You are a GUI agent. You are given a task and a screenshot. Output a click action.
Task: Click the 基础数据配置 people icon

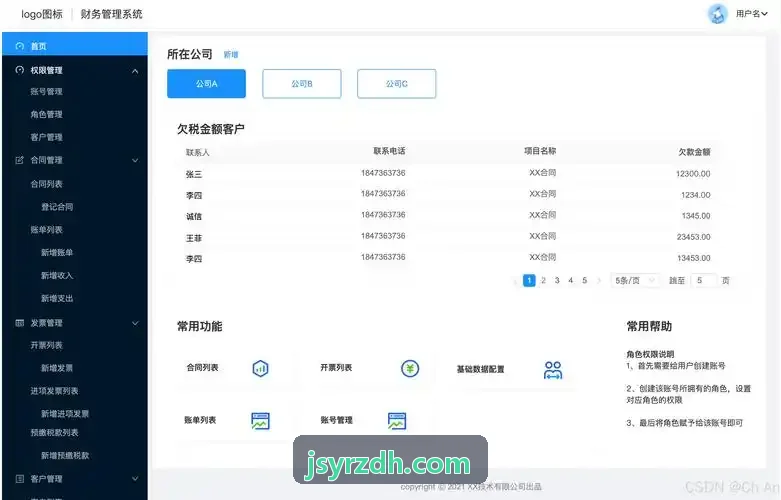click(553, 370)
